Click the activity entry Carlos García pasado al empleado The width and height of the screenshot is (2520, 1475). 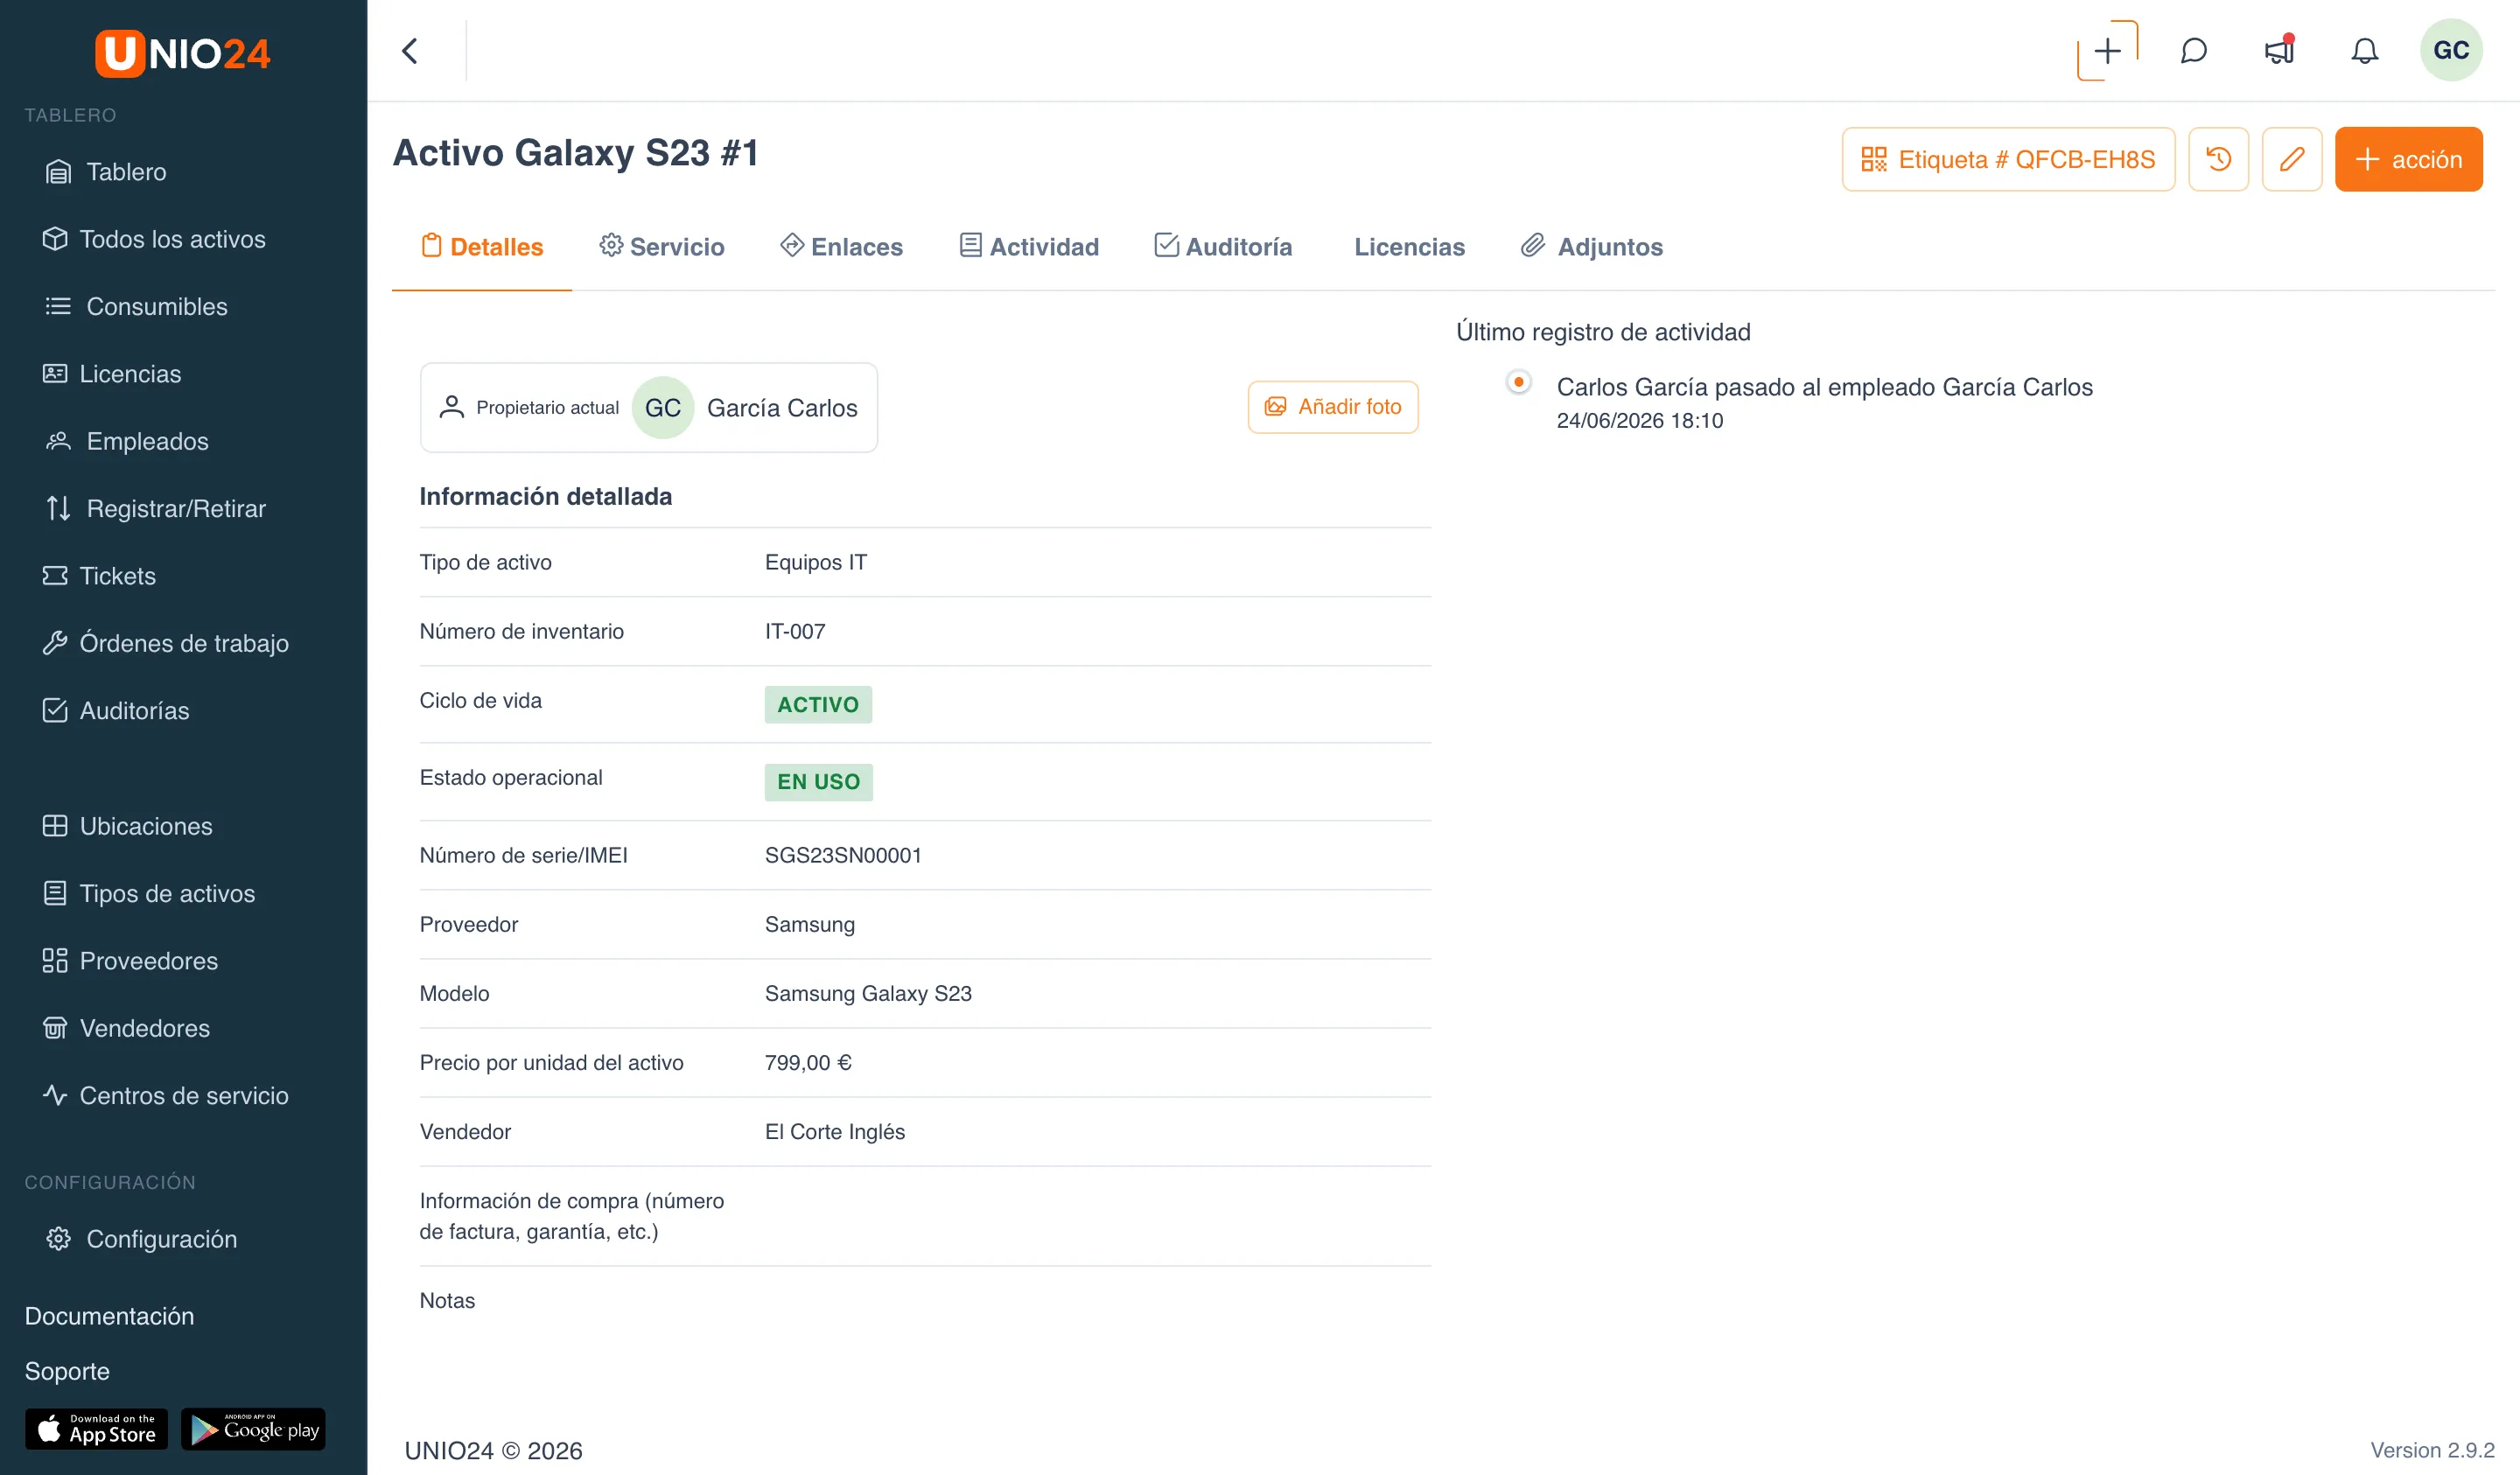1824,387
